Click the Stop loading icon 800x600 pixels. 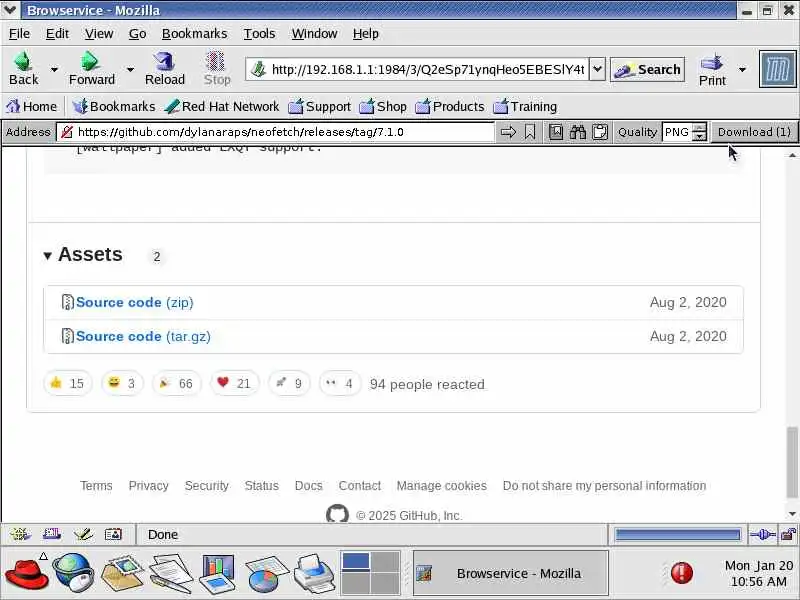tap(216, 62)
